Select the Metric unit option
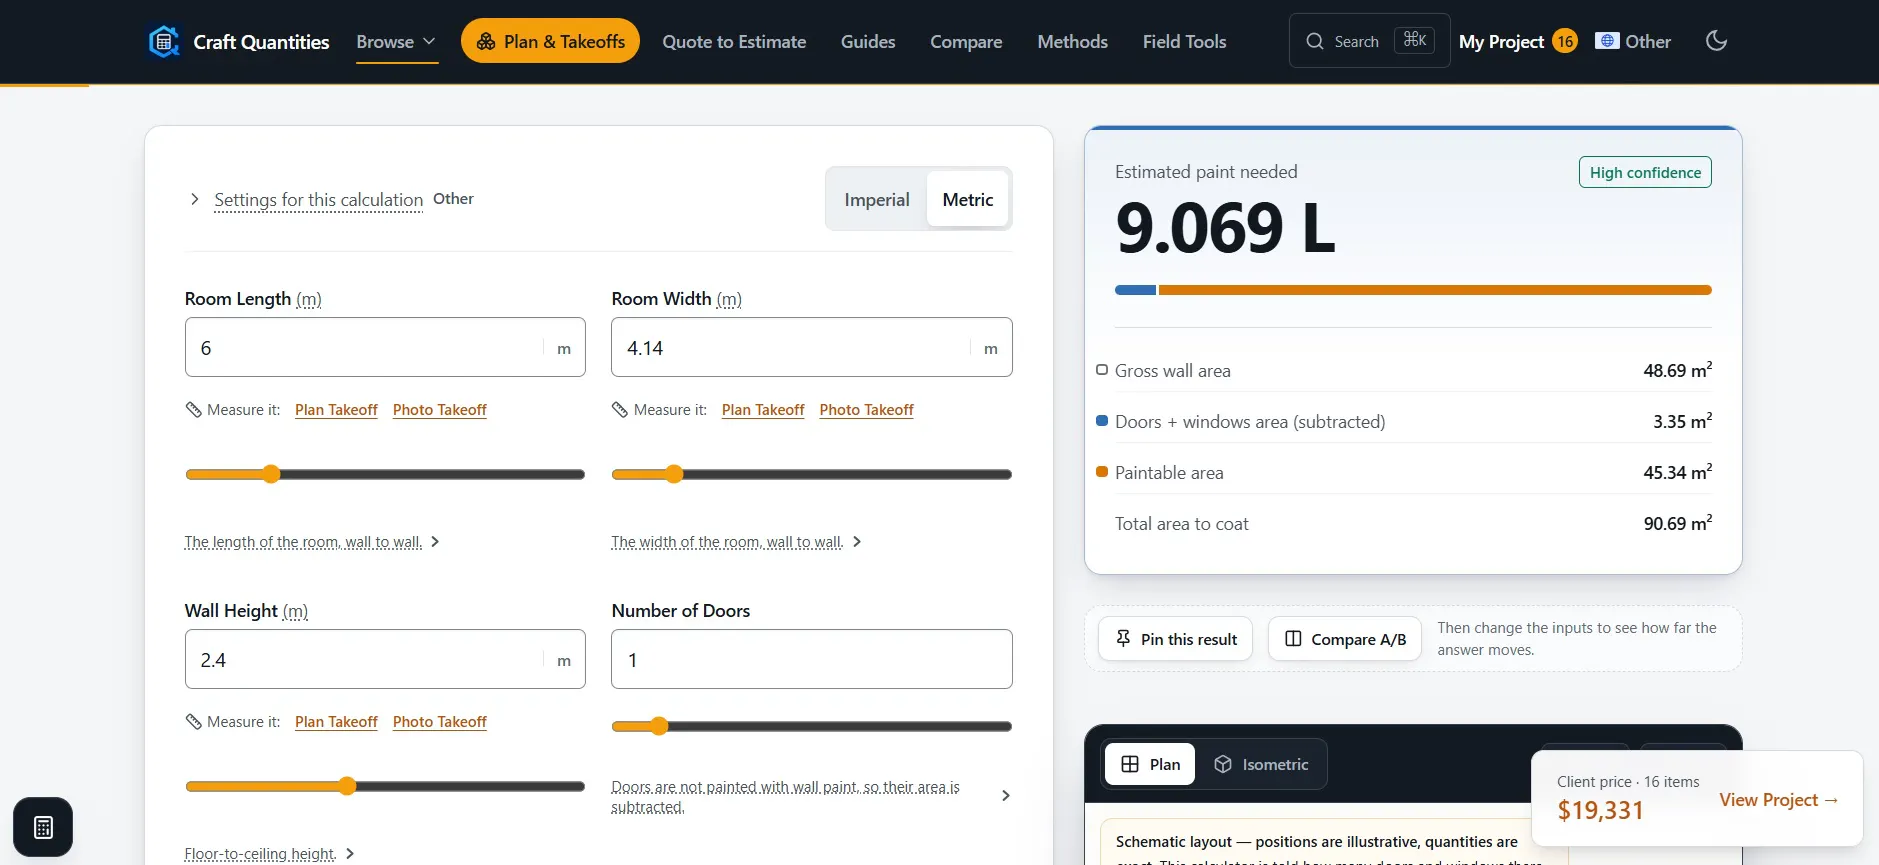The image size is (1879, 865). tap(968, 199)
